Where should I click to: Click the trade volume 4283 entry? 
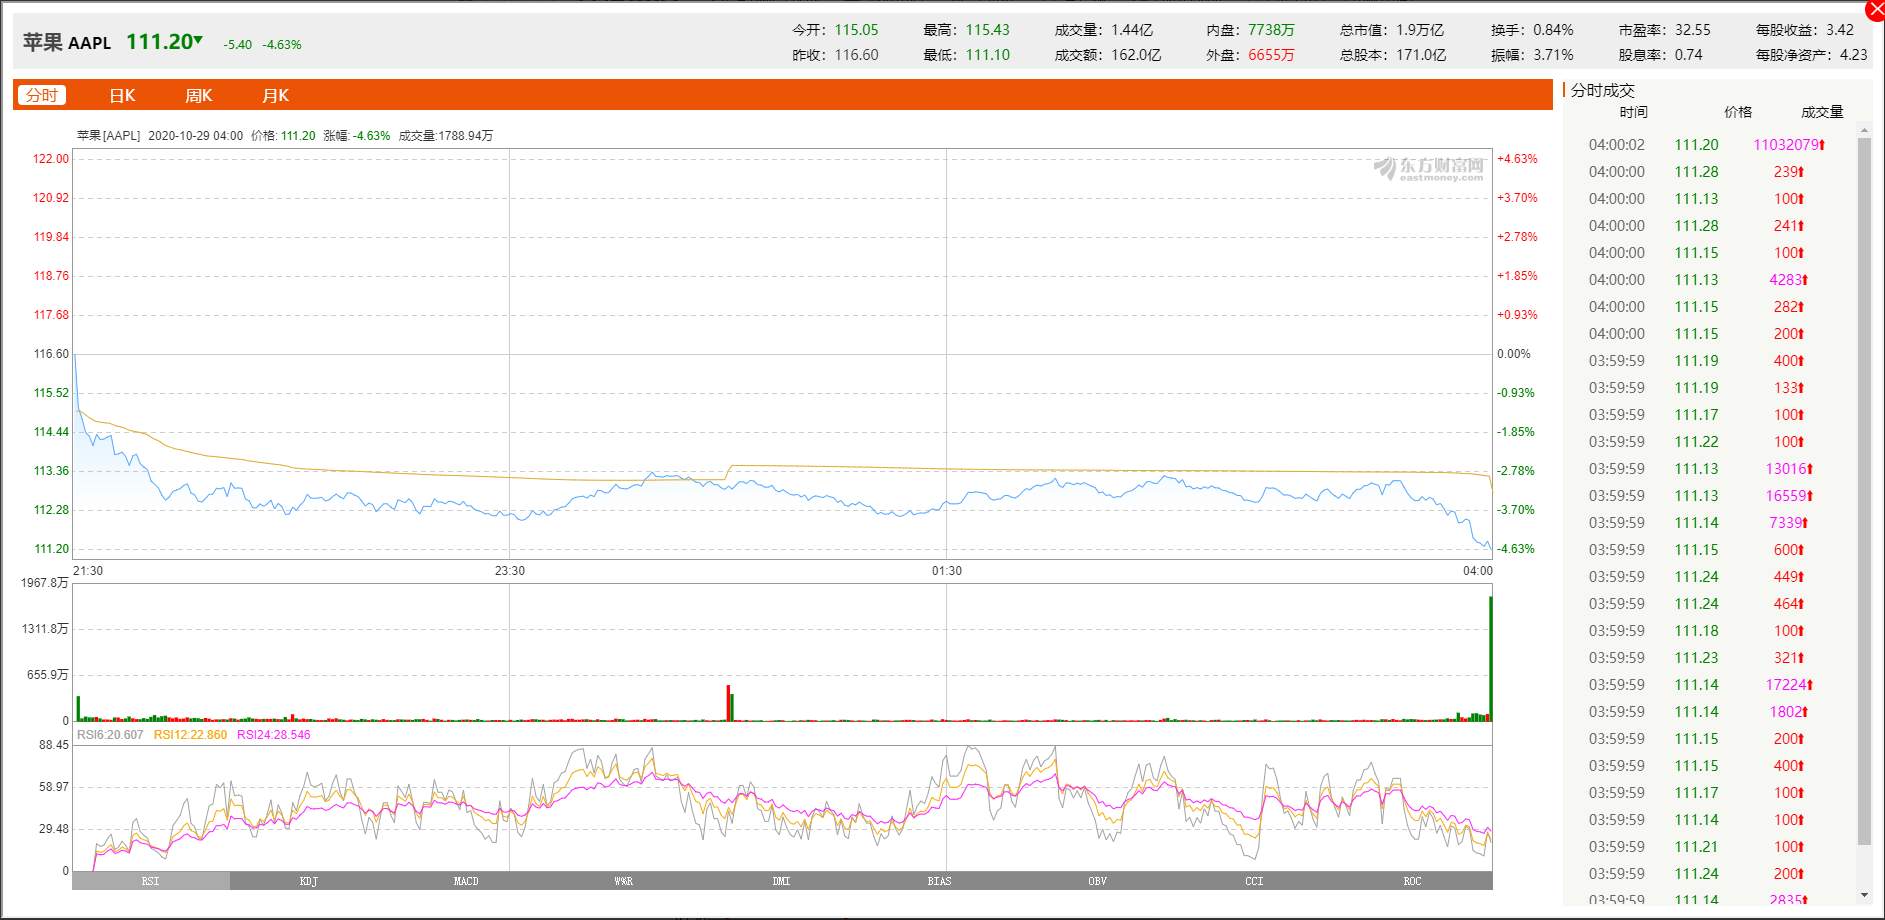[1787, 280]
